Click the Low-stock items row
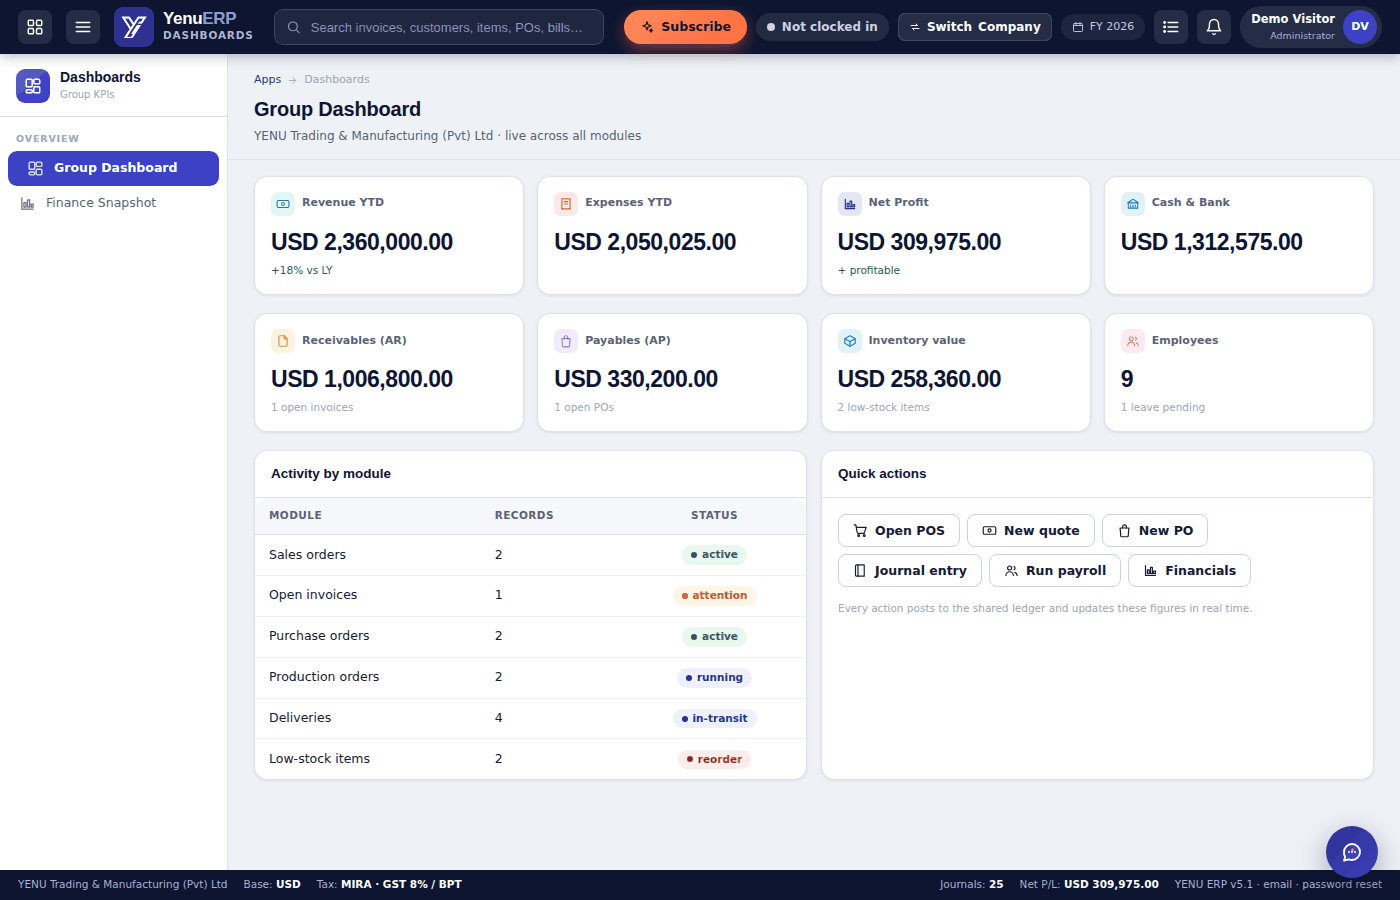Screen dimensions: 1400x900 [530, 759]
